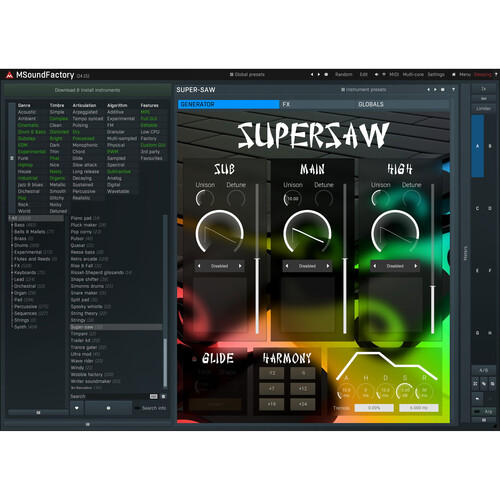Viewport: 500px width, 500px height.
Task: Click Tremolo 6.000 Hz value field
Action: (418, 408)
